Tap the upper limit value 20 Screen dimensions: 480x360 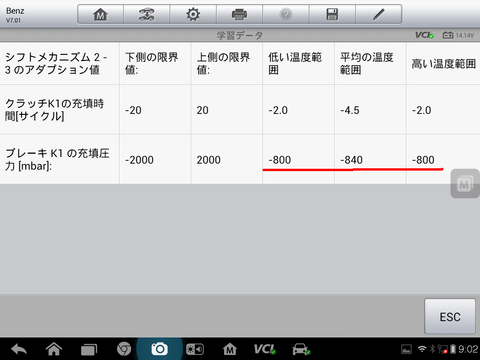point(202,110)
